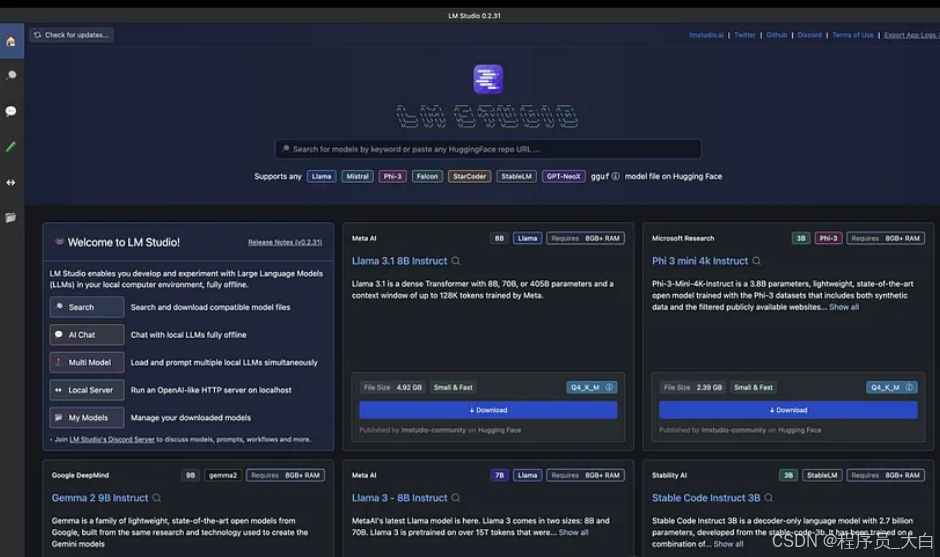Click the StableLM badge on Stable Code card
Screen dimensions: 940x557
822,475
